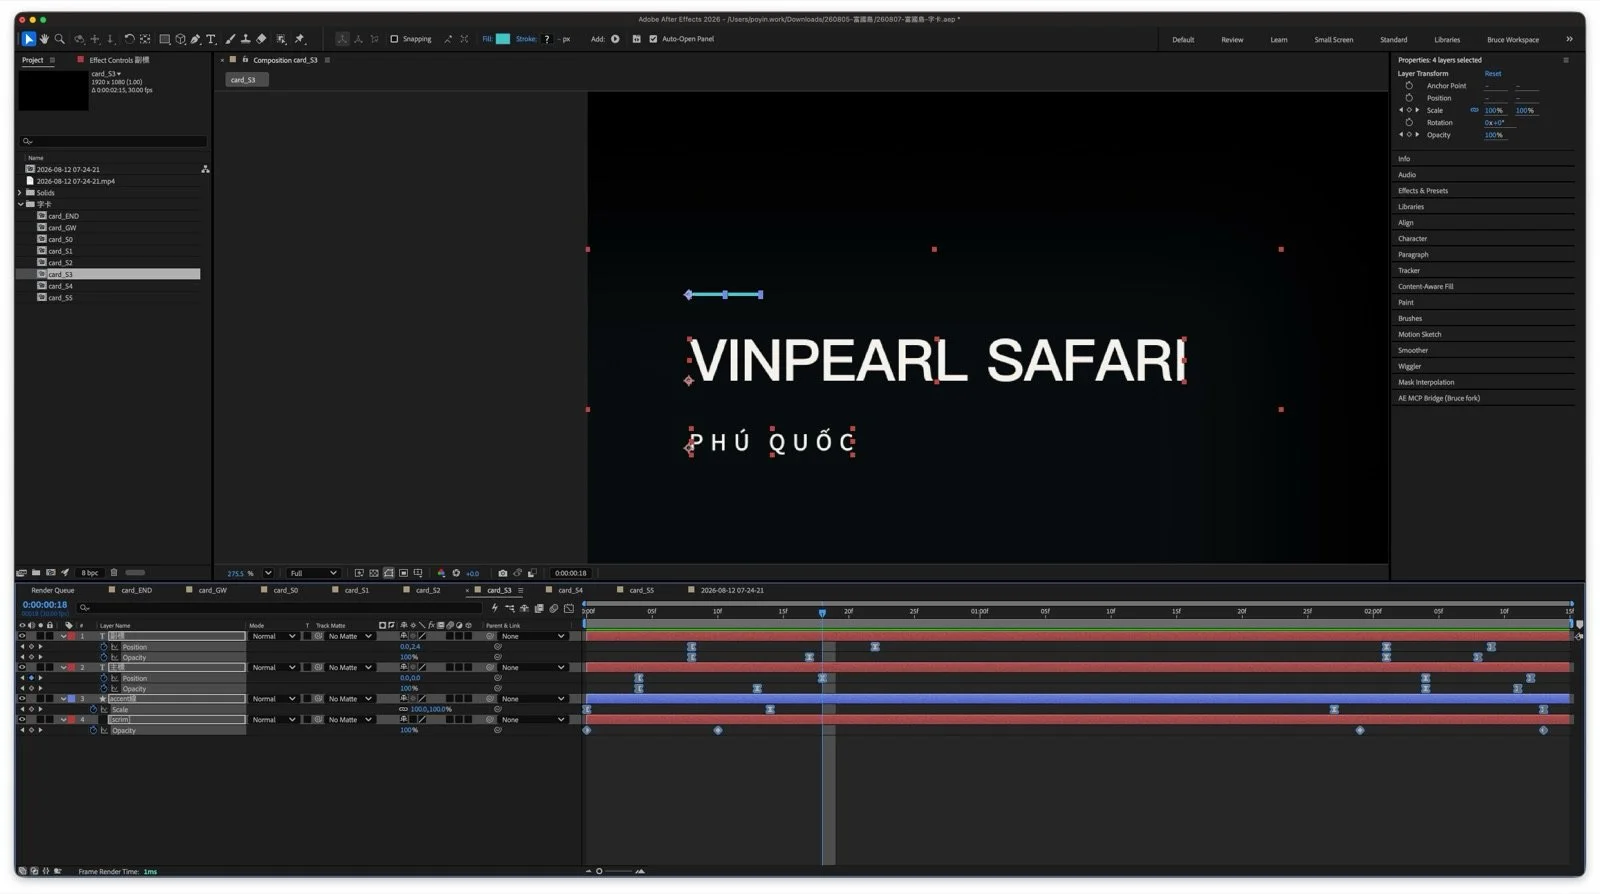
Task: Hide layer 2 with its eye icon
Action: [x=22, y=667]
